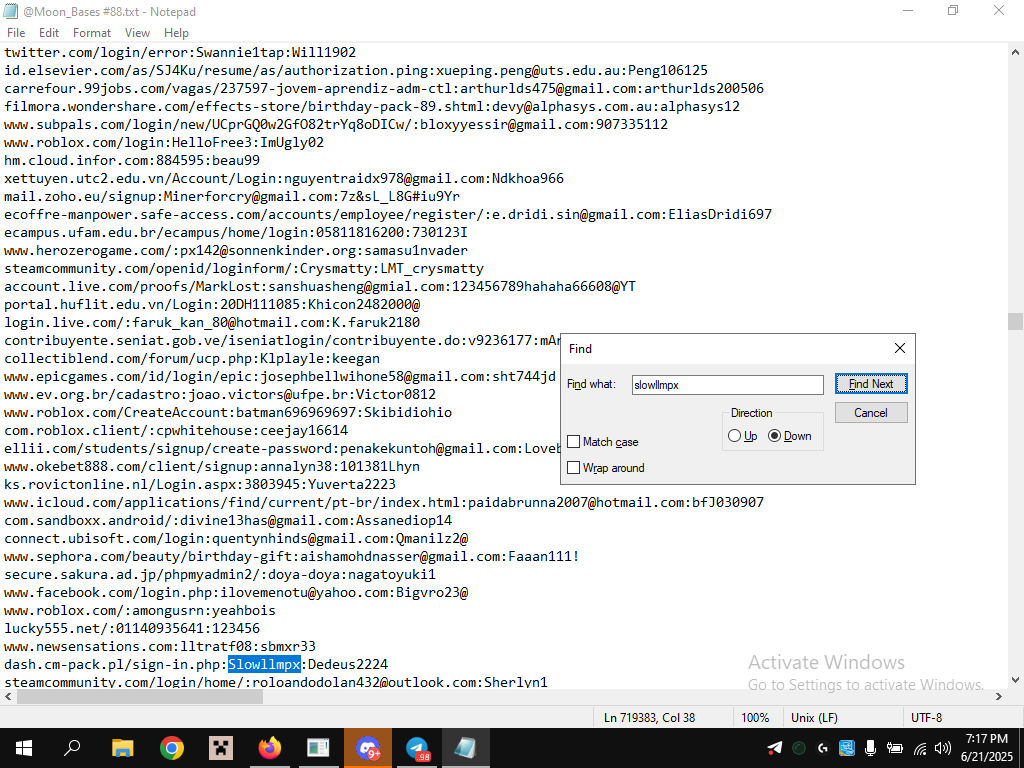Click the highlighted search match in text
The height and width of the screenshot is (768, 1024).
[264, 664]
